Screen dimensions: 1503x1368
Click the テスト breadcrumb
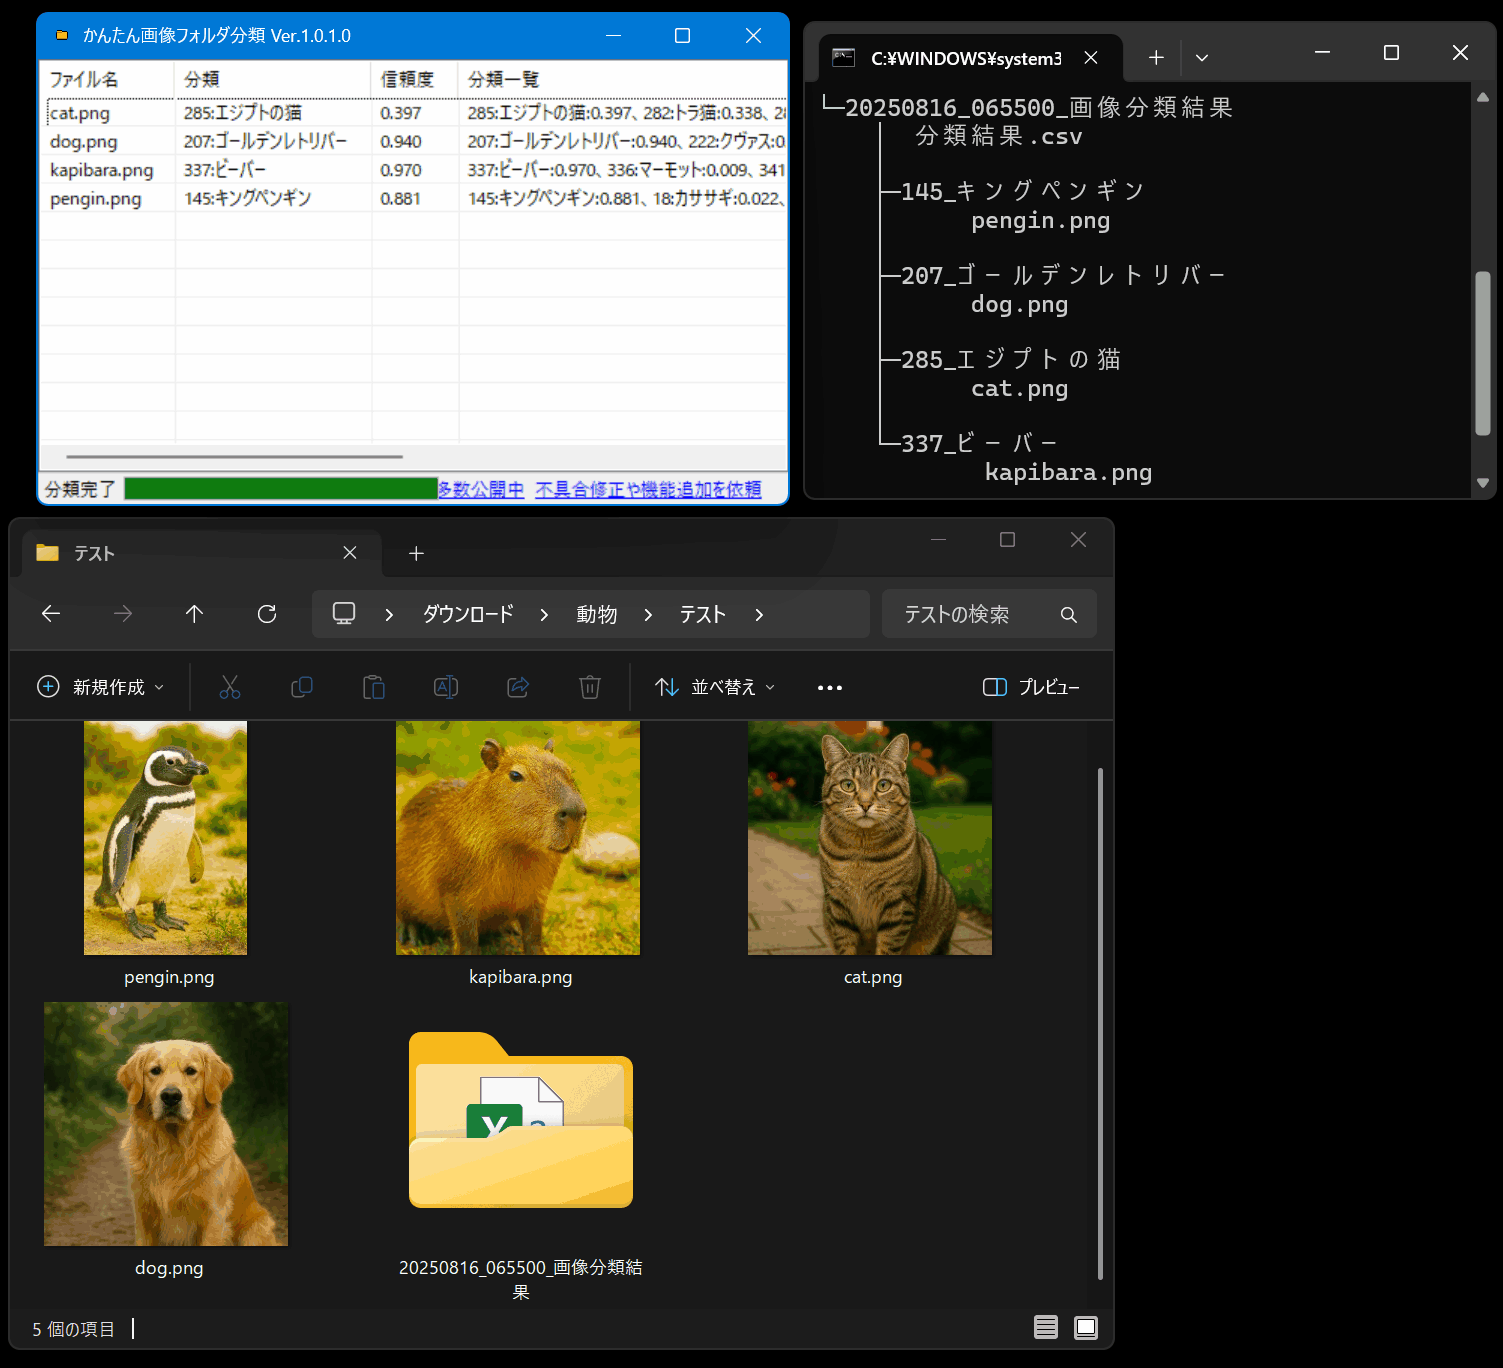703,614
